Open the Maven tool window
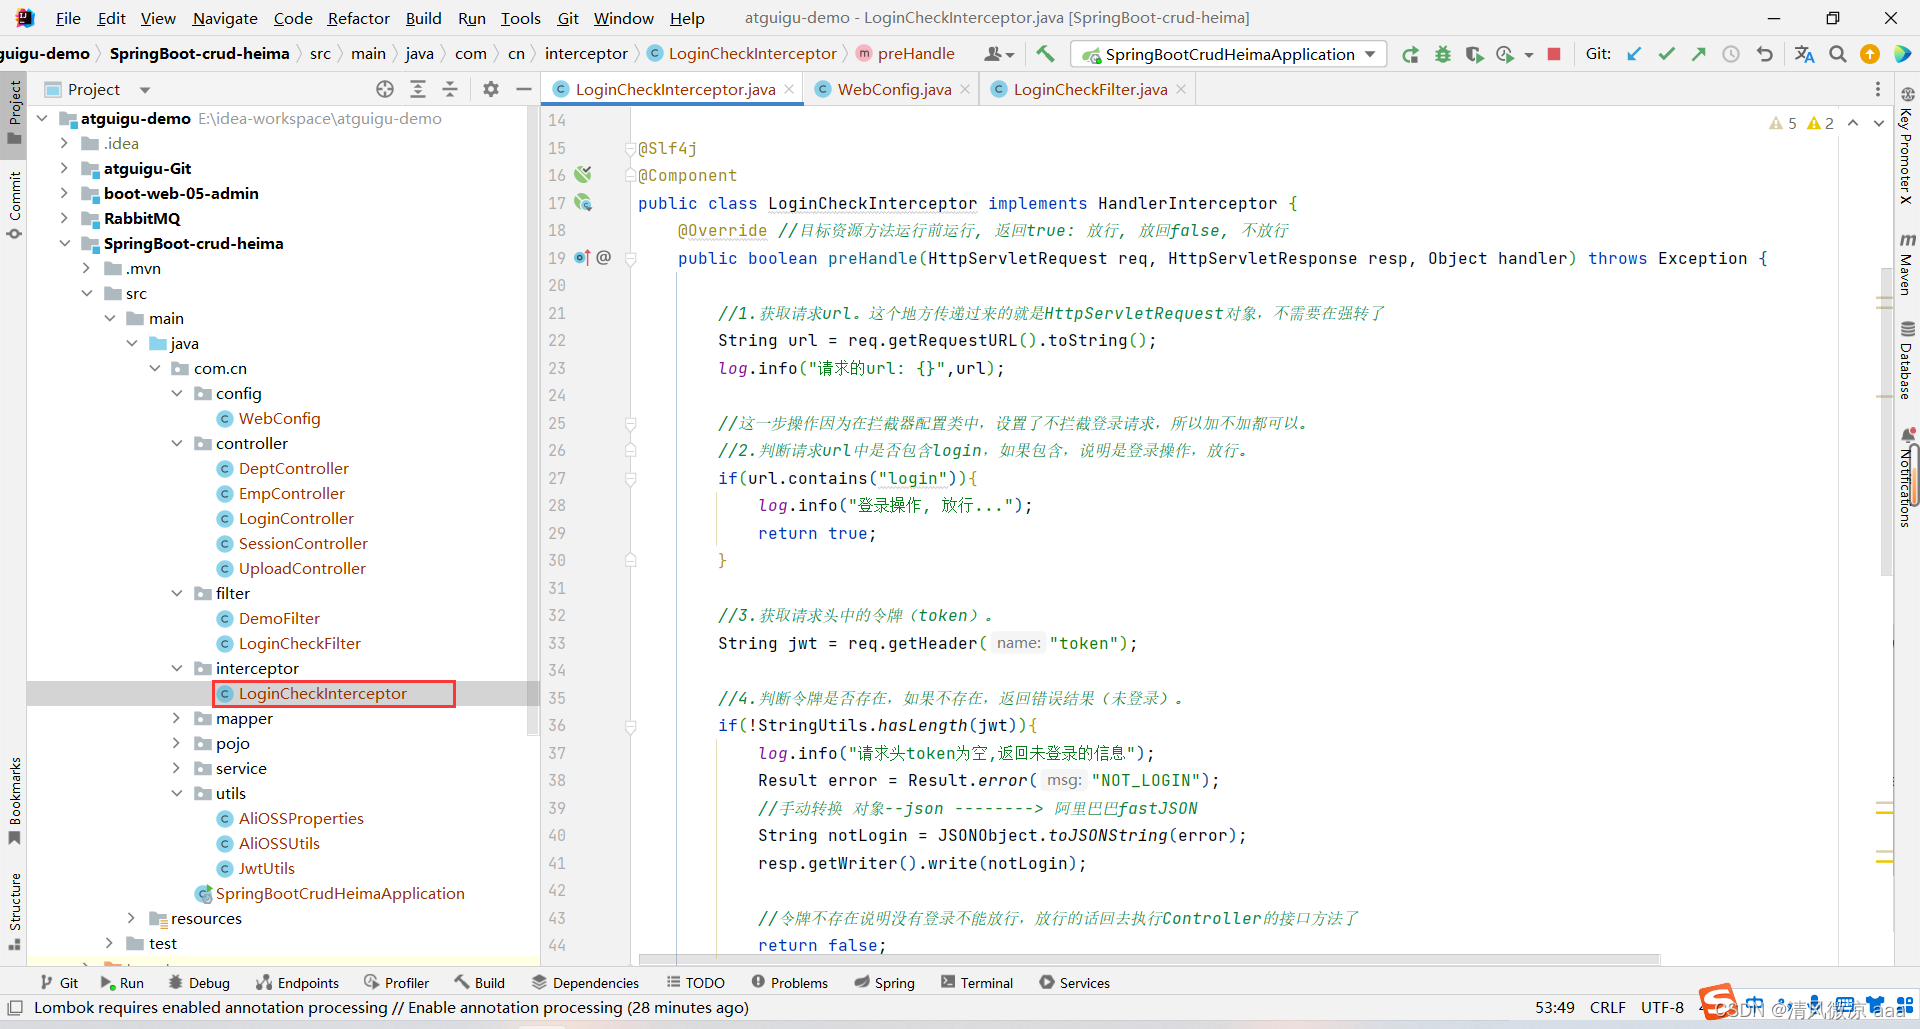 pos(1907,264)
